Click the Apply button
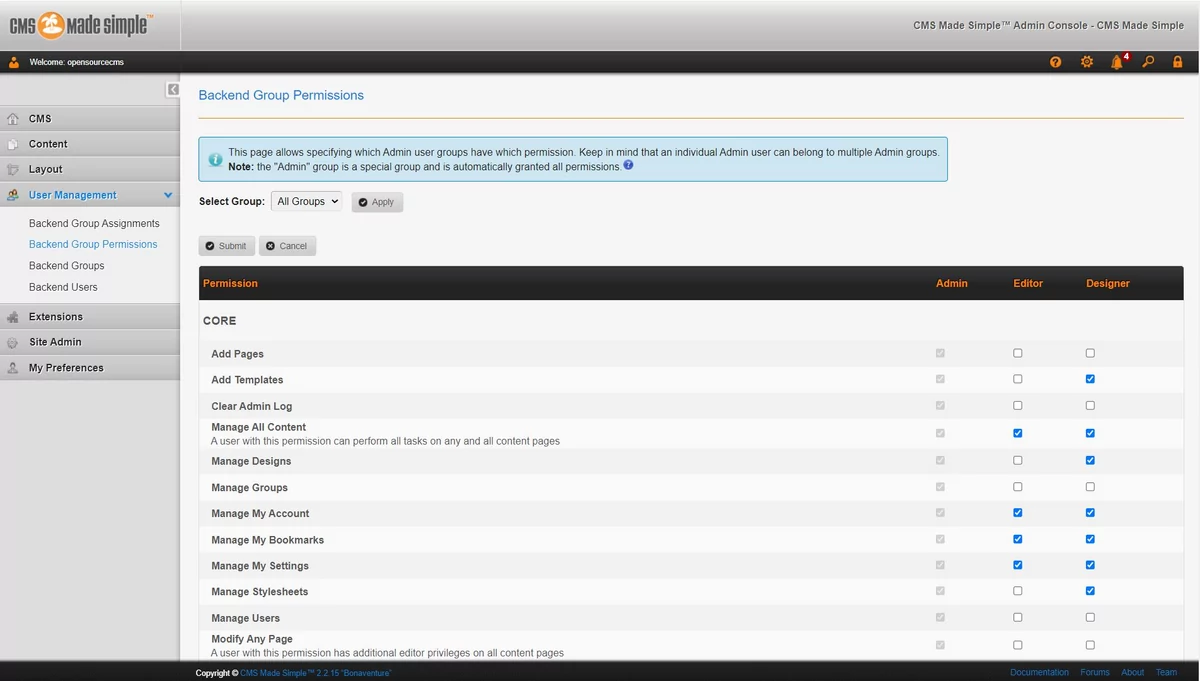Screen dimensions: 1200x681 tap(377, 202)
